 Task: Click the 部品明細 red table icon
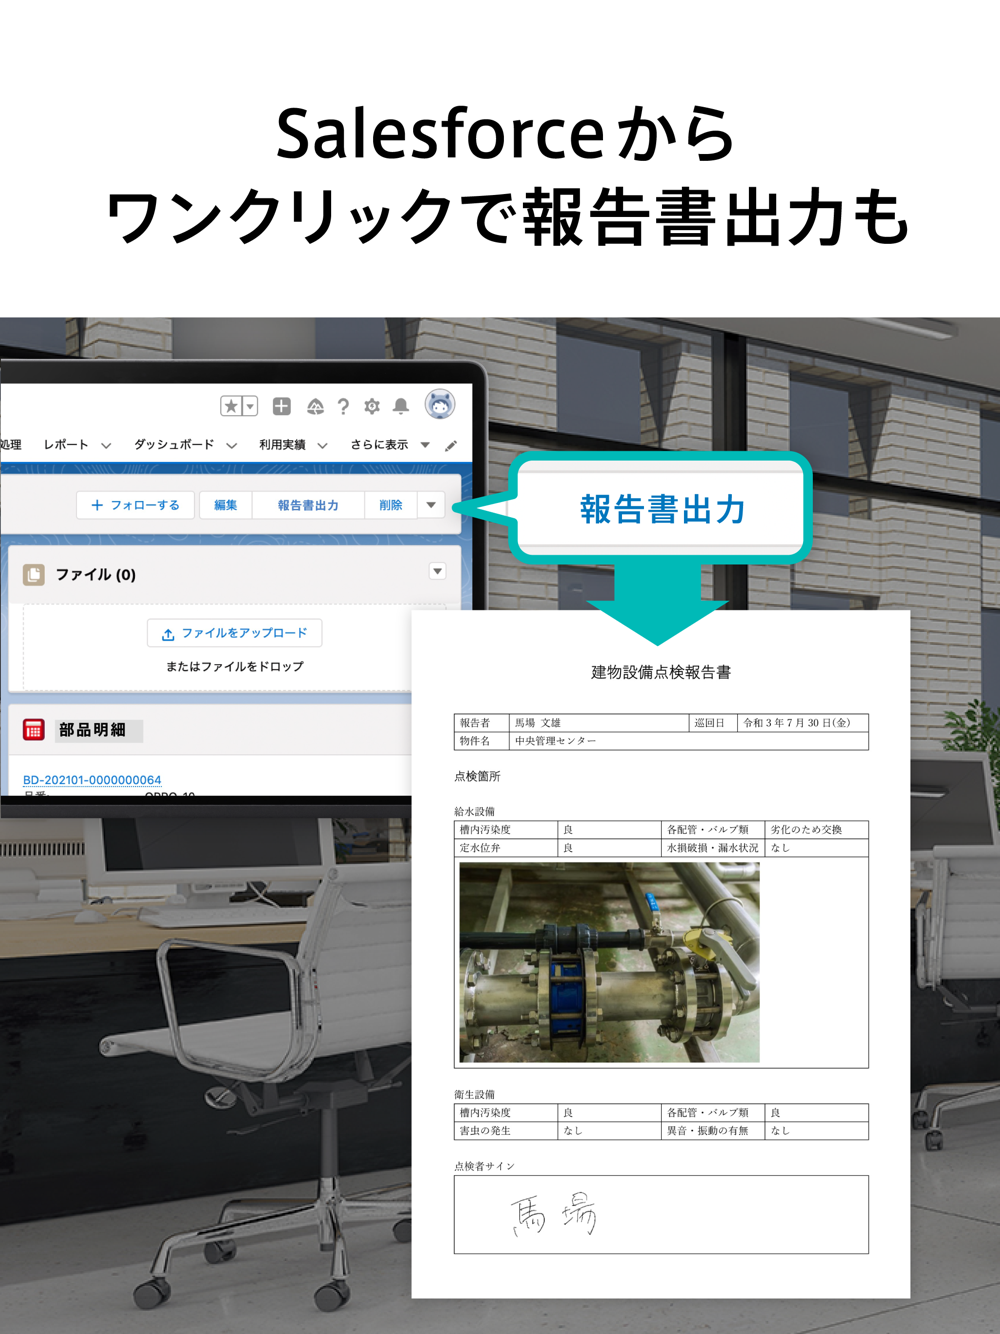[34, 730]
